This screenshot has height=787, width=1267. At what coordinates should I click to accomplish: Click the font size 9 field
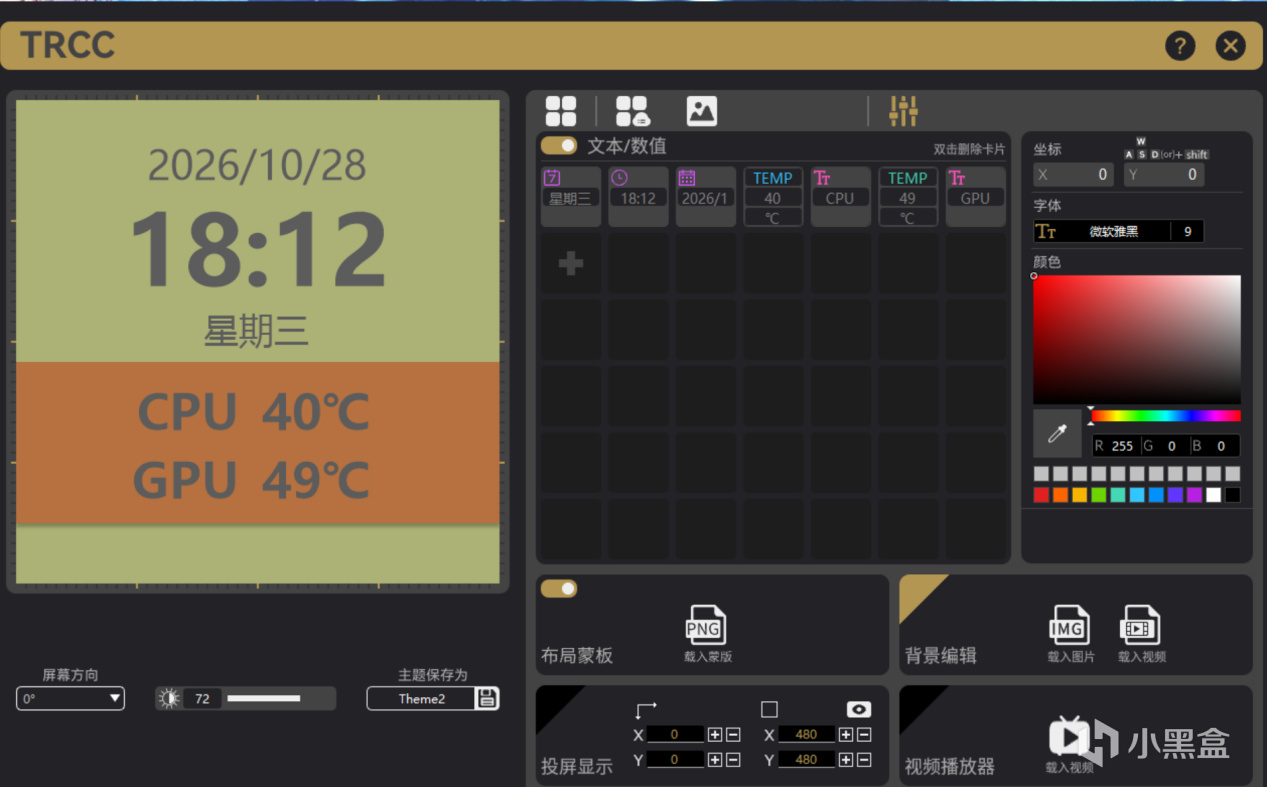point(1187,231)
